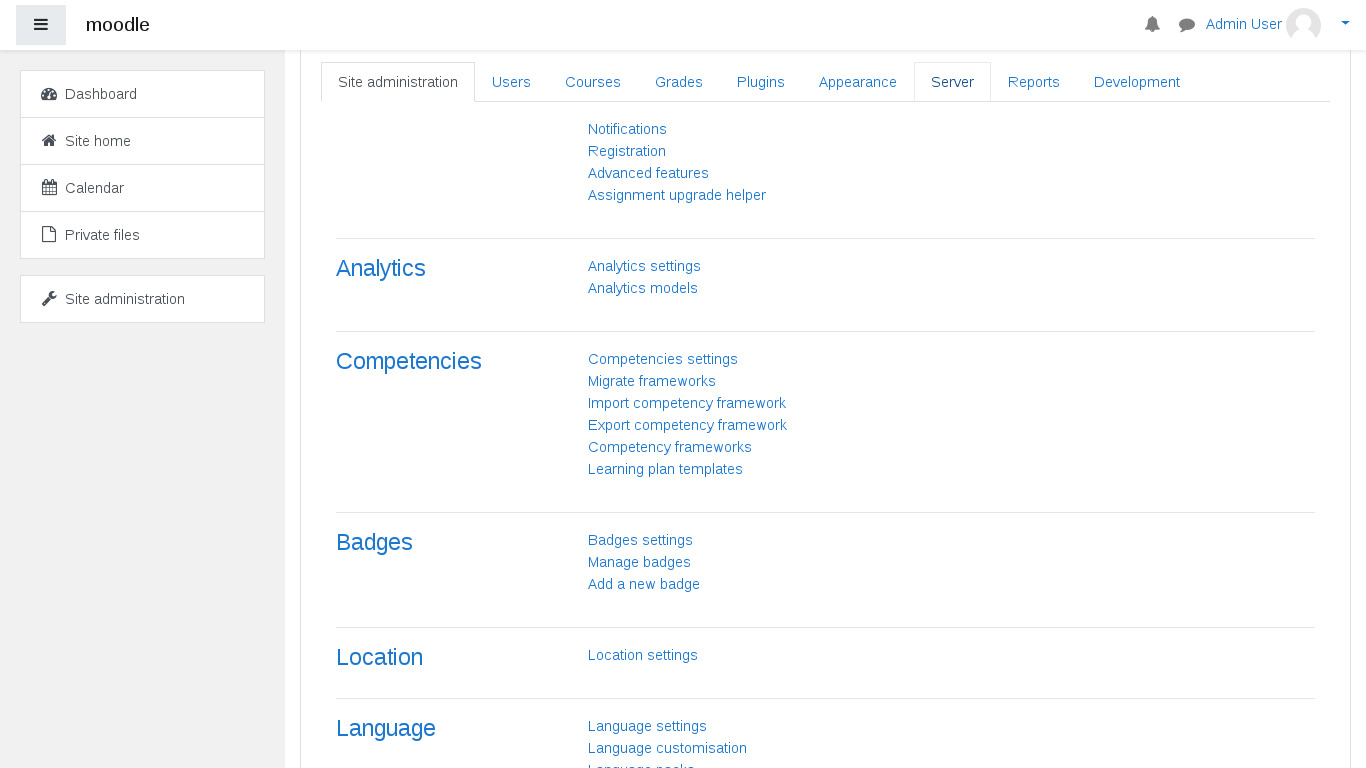Click the Dashboard gauge icon
Screen dimensions: 1366x768
click(x=49, y=94)
